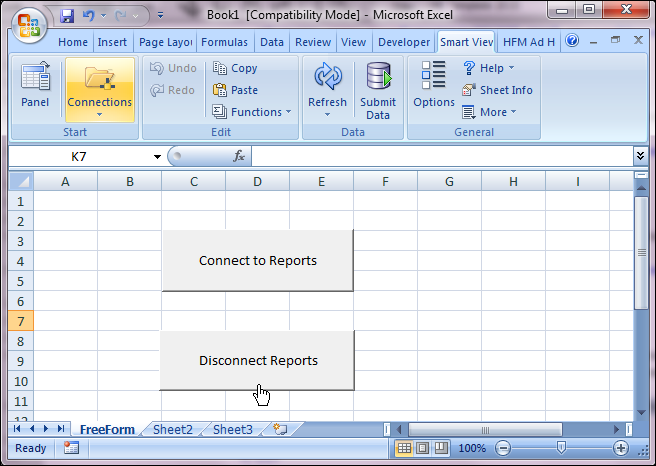Open the Help dropdown
This screenshot has height=466, width=656.
click(489, 68)
